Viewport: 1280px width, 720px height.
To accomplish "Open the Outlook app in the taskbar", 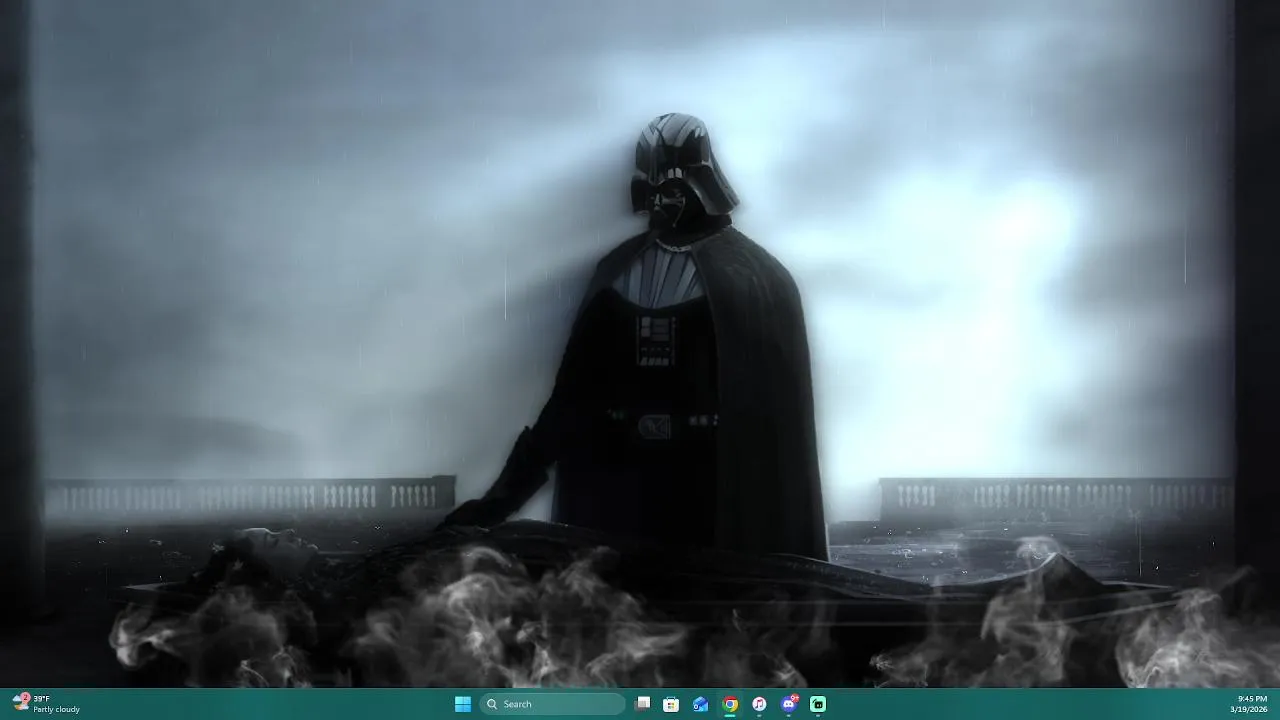I will 701,704.
